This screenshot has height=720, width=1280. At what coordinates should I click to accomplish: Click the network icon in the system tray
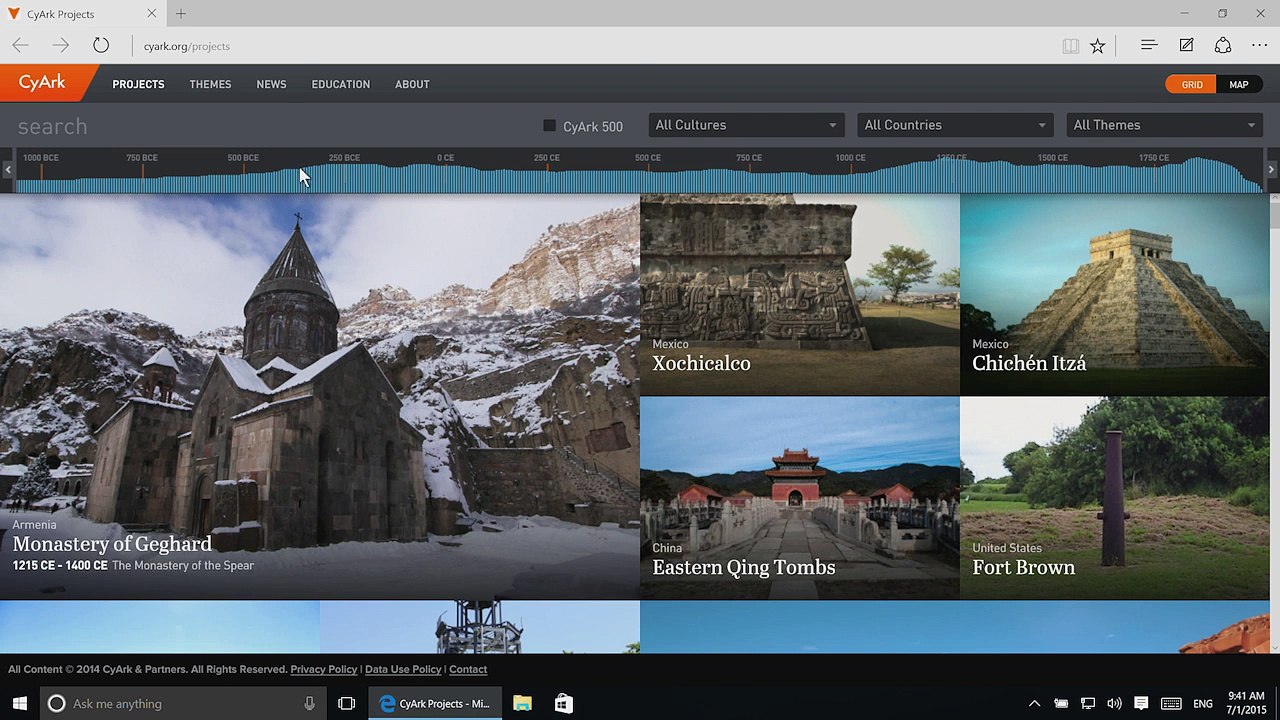pyautogui.click(x=1088, y=703)
